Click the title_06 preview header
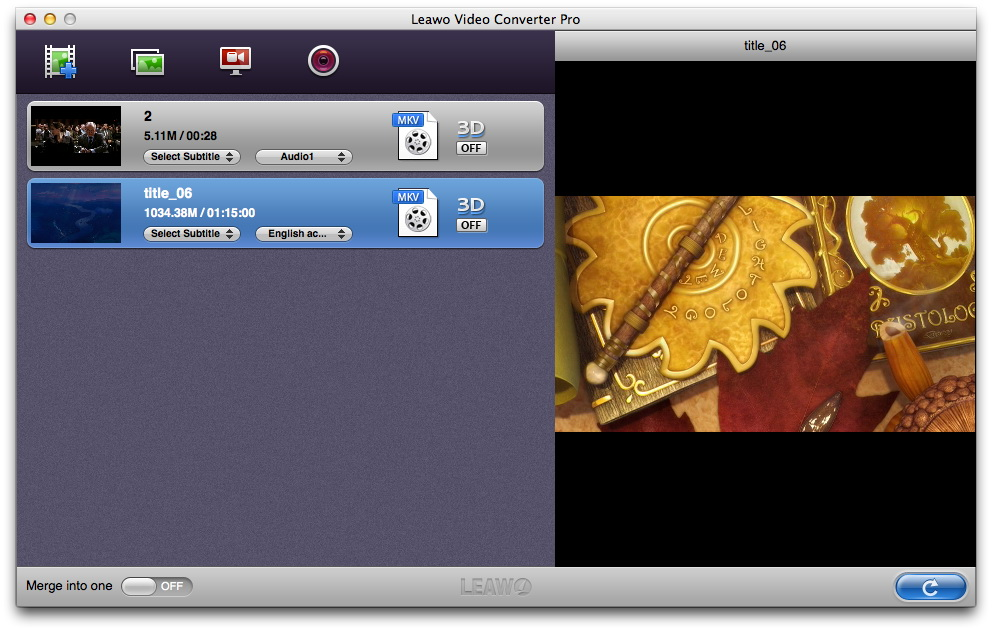The width and height of the screenshot is (992, 631). point(764,45)
